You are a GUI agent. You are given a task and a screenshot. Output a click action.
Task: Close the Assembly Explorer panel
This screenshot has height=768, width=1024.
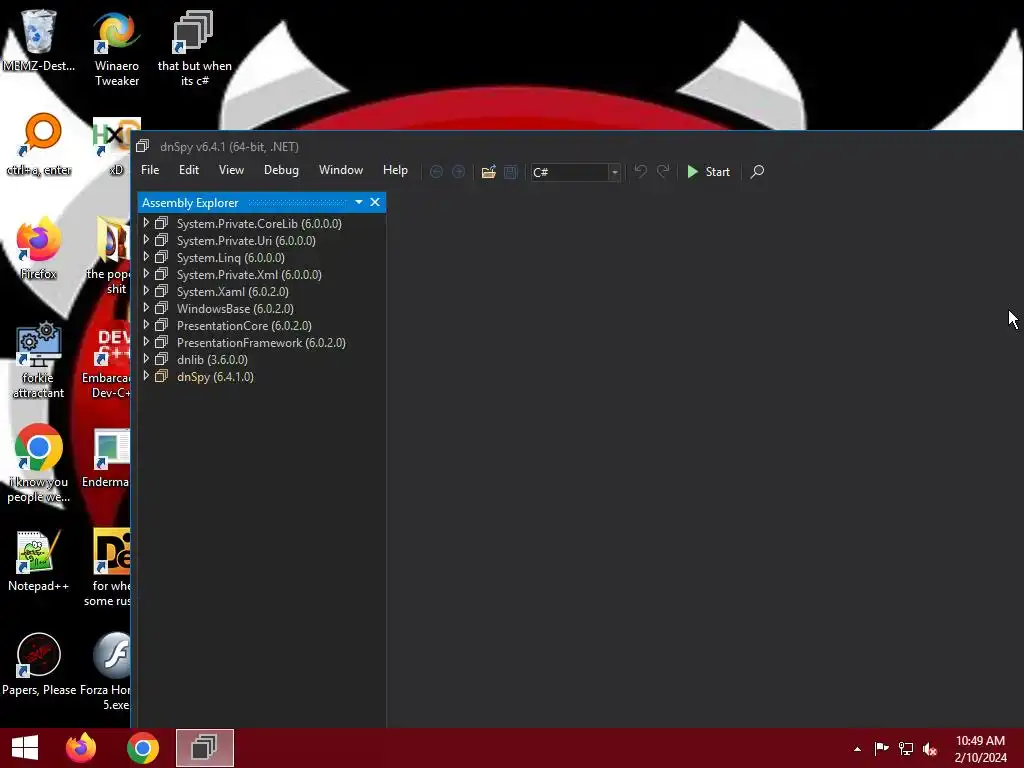pos(375,202)
